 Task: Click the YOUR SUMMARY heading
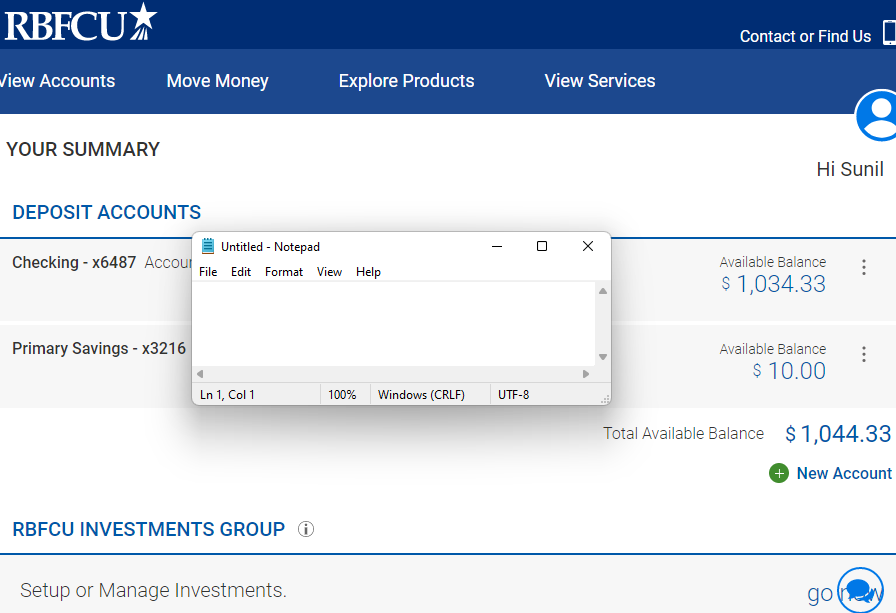pyautogui.click(x=83, y=149)
